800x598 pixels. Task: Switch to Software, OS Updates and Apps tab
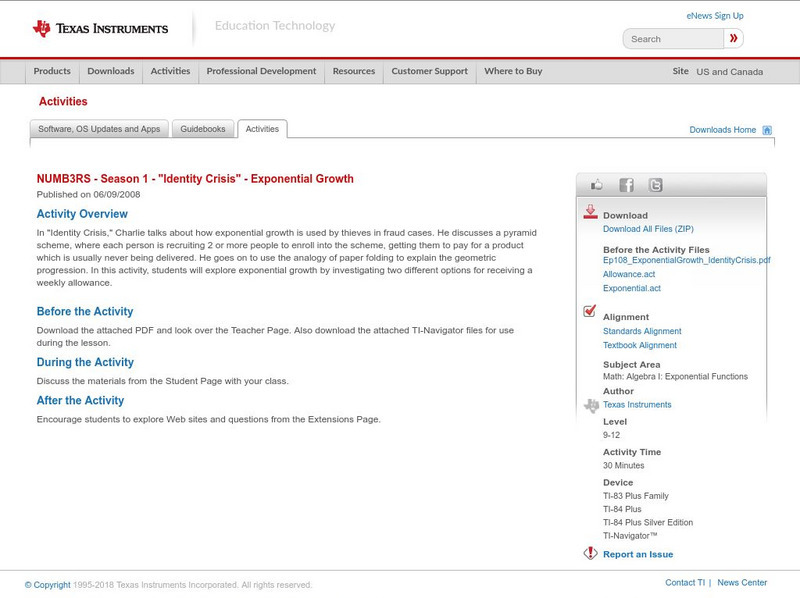click(99, 129)
